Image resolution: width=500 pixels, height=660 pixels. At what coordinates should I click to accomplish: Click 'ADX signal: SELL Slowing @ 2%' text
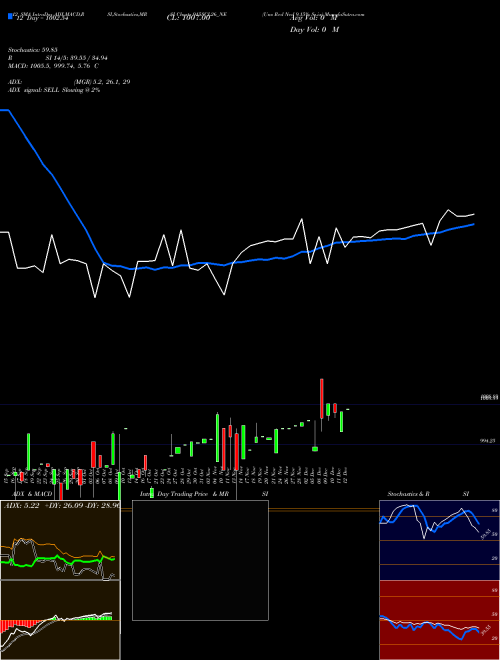click(x=54, y=90)
